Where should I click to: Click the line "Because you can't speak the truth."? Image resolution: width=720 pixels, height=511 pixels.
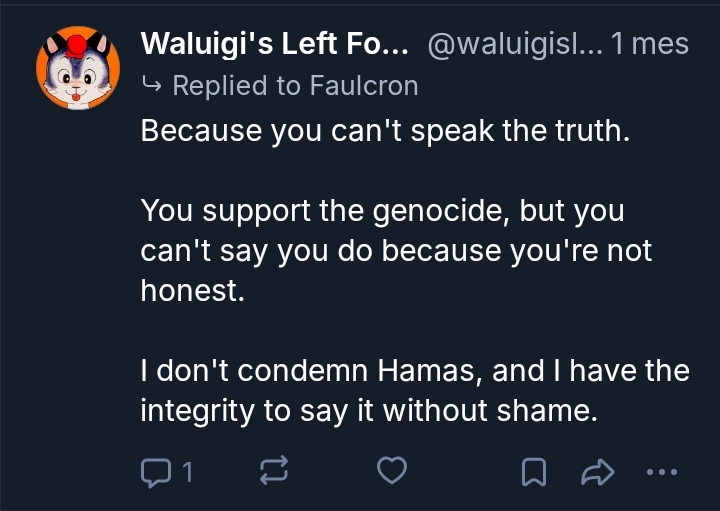[x=386, y=131]
